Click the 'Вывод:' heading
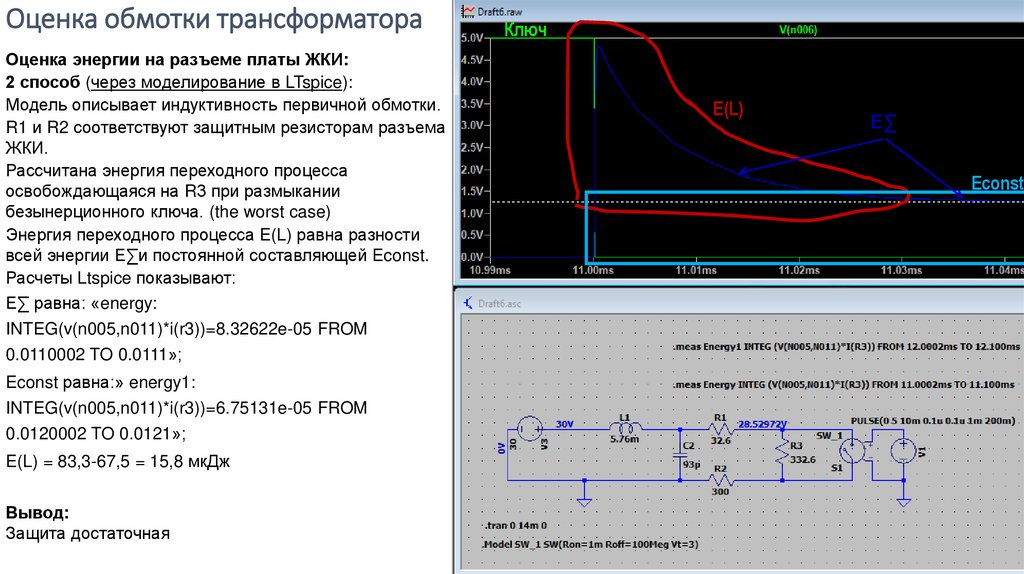 click(x=37, y=512)
